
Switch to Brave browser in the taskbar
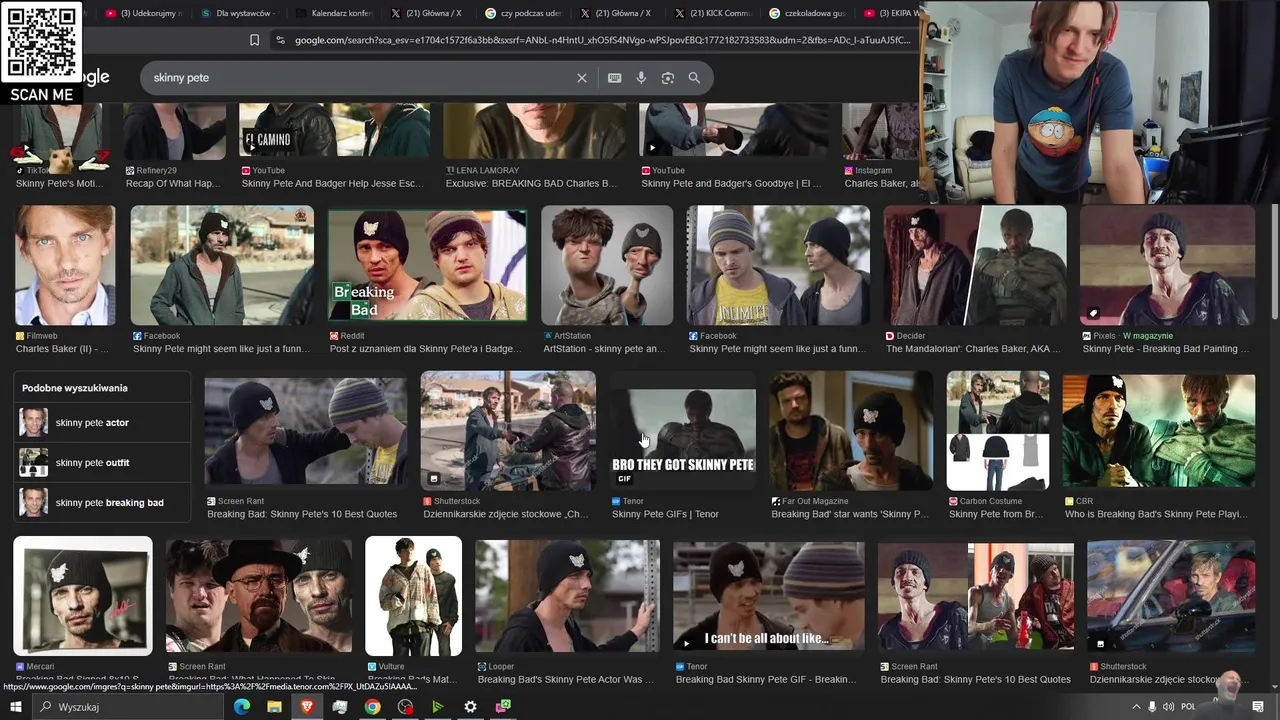point(307,707)
